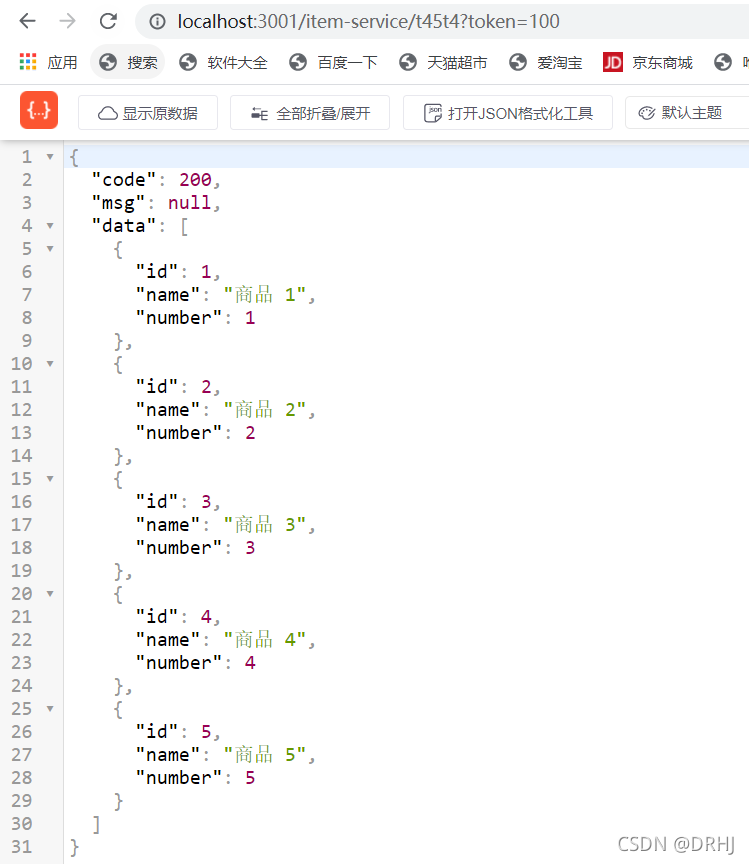Open the 天猫超市 bookmark
The height and width of the screenshot is (864, 749).
[x=443, y=62]
